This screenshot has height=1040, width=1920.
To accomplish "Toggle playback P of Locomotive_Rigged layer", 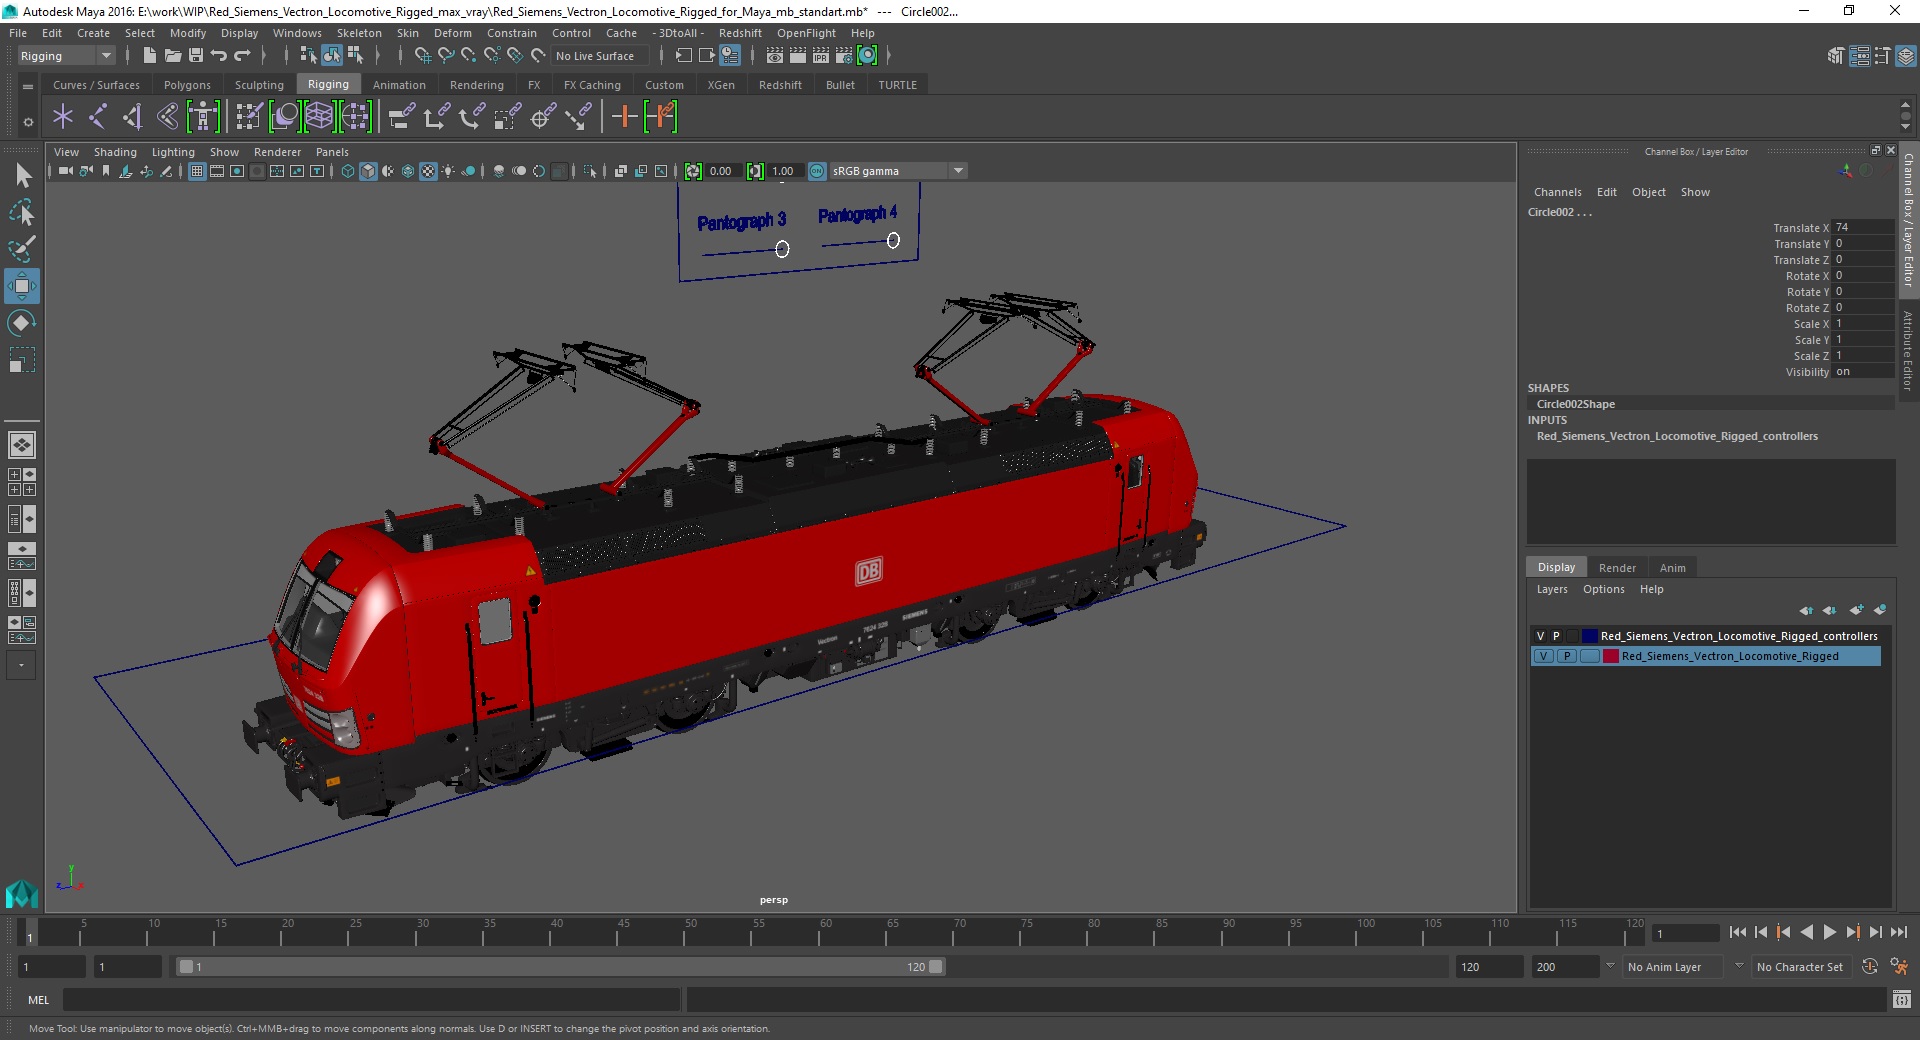I will (1567, 656).
